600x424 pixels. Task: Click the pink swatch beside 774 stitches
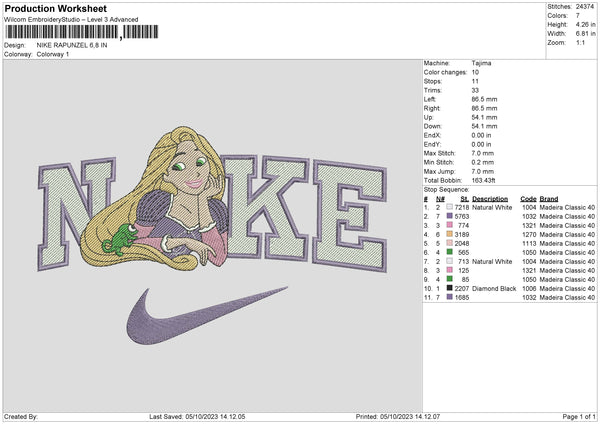(449, 225)
